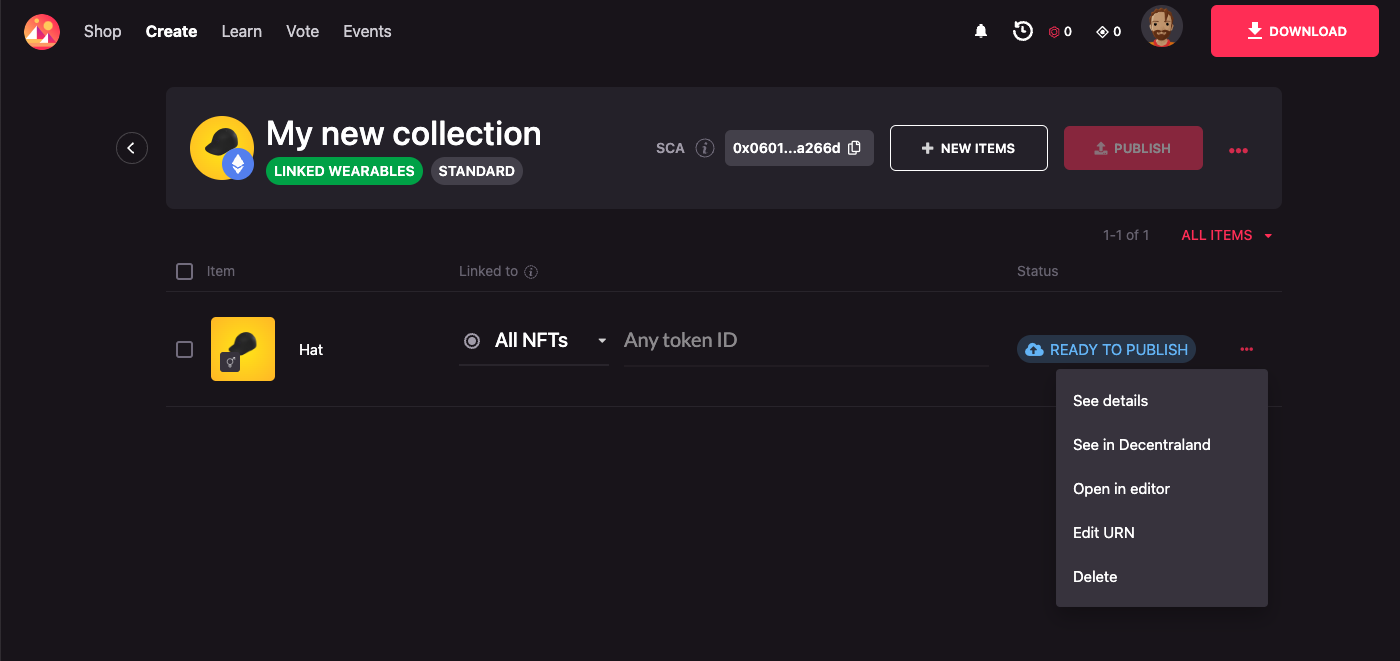Toggle the select-all items checkbox

pyautogui.click(x=184, y=271)
